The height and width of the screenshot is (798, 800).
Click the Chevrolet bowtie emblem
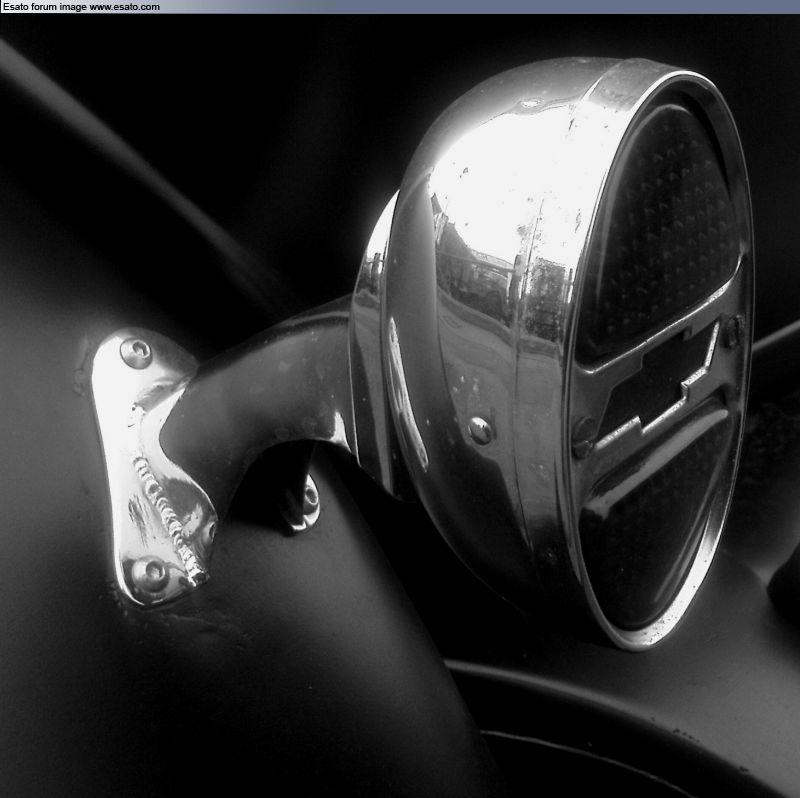(x=655, y=384)
